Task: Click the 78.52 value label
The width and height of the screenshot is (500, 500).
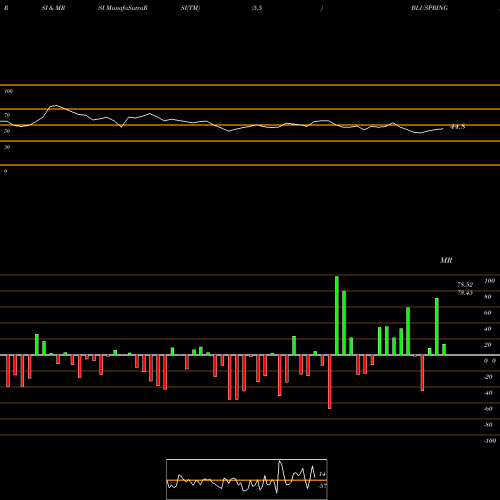Action: pos(465,285)
